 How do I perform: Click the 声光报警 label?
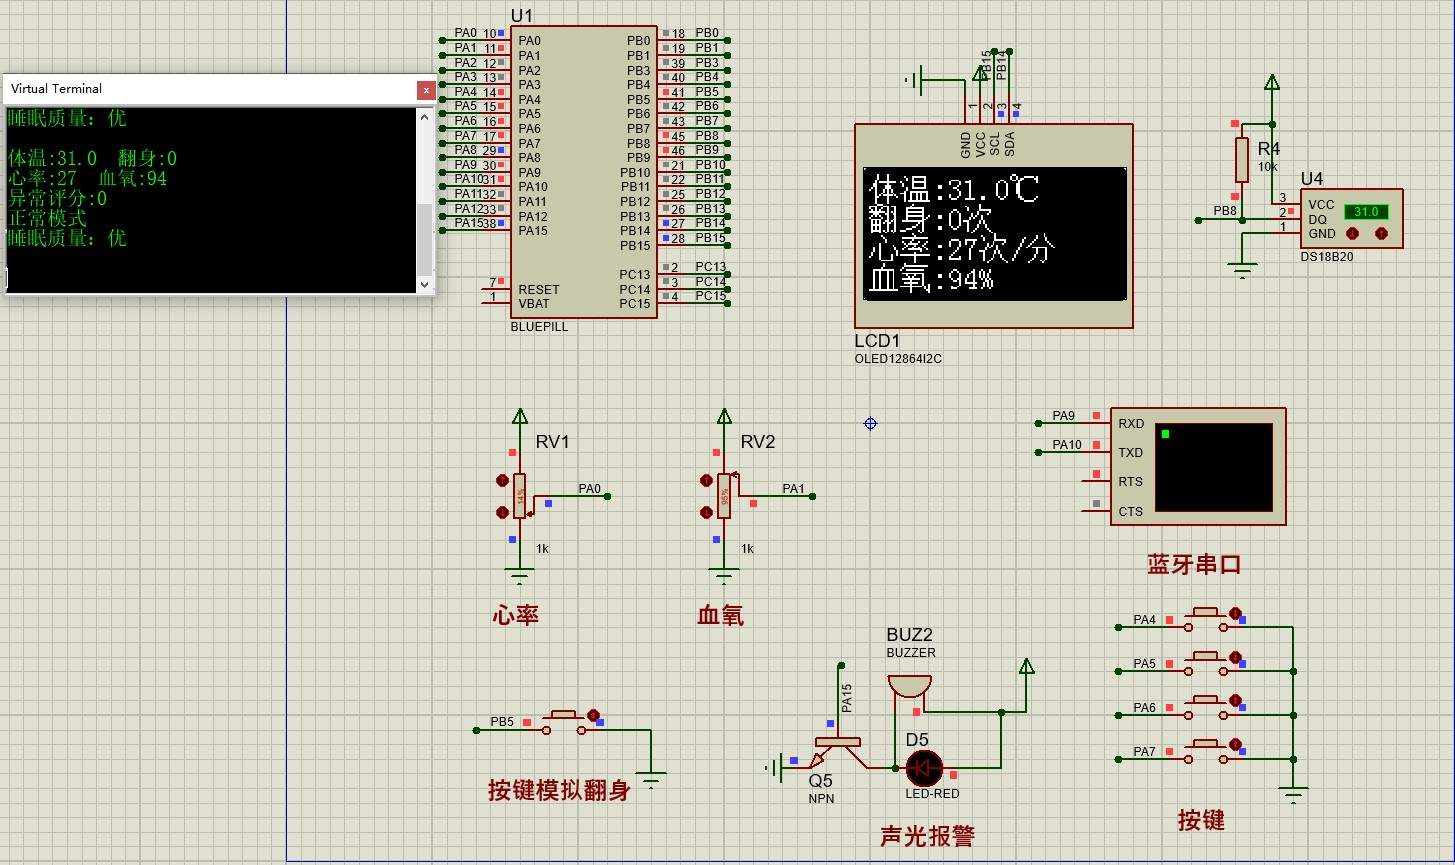927,836
